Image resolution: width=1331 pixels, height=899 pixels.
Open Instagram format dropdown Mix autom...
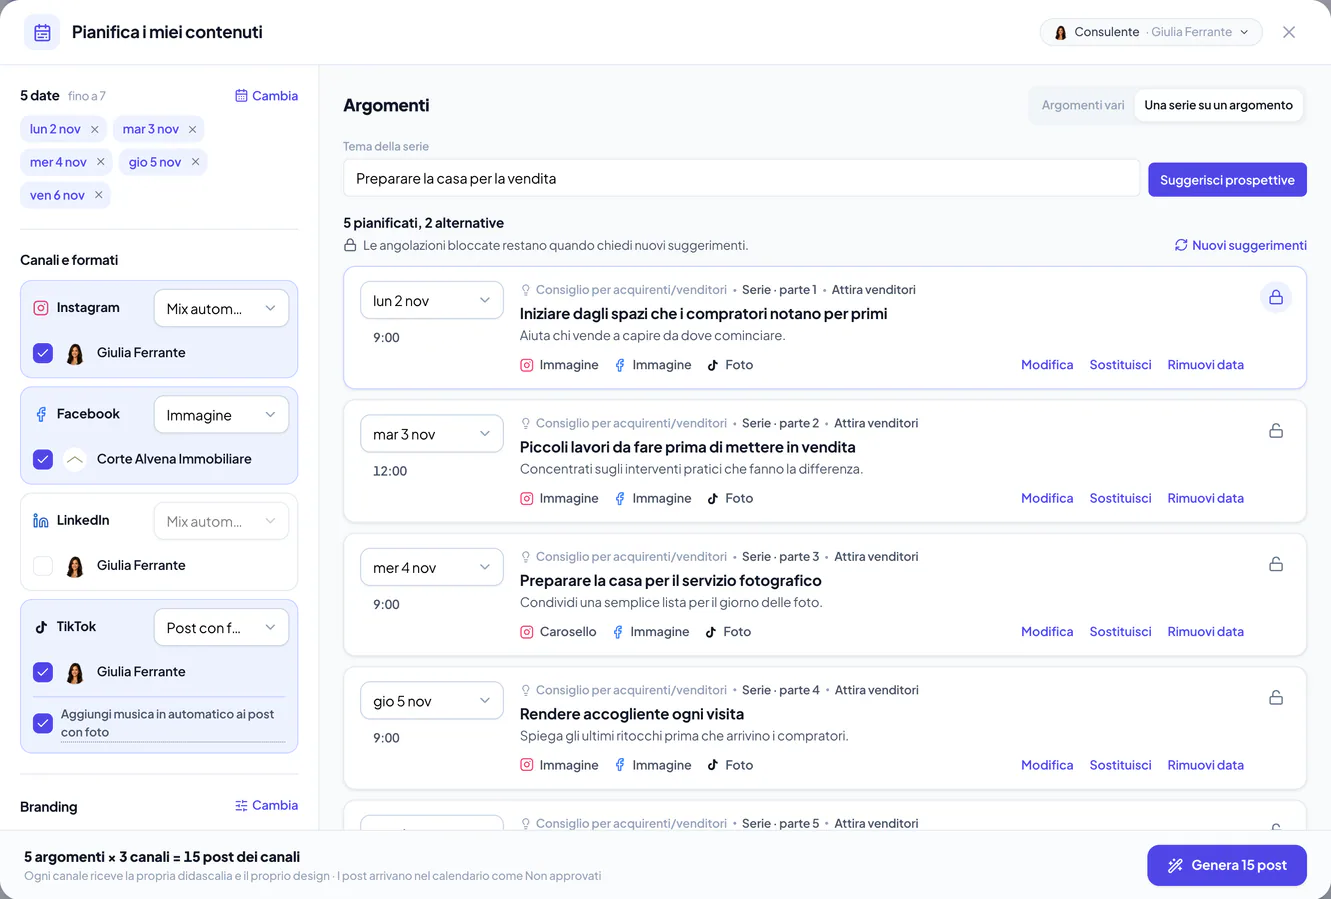point(221,308)
